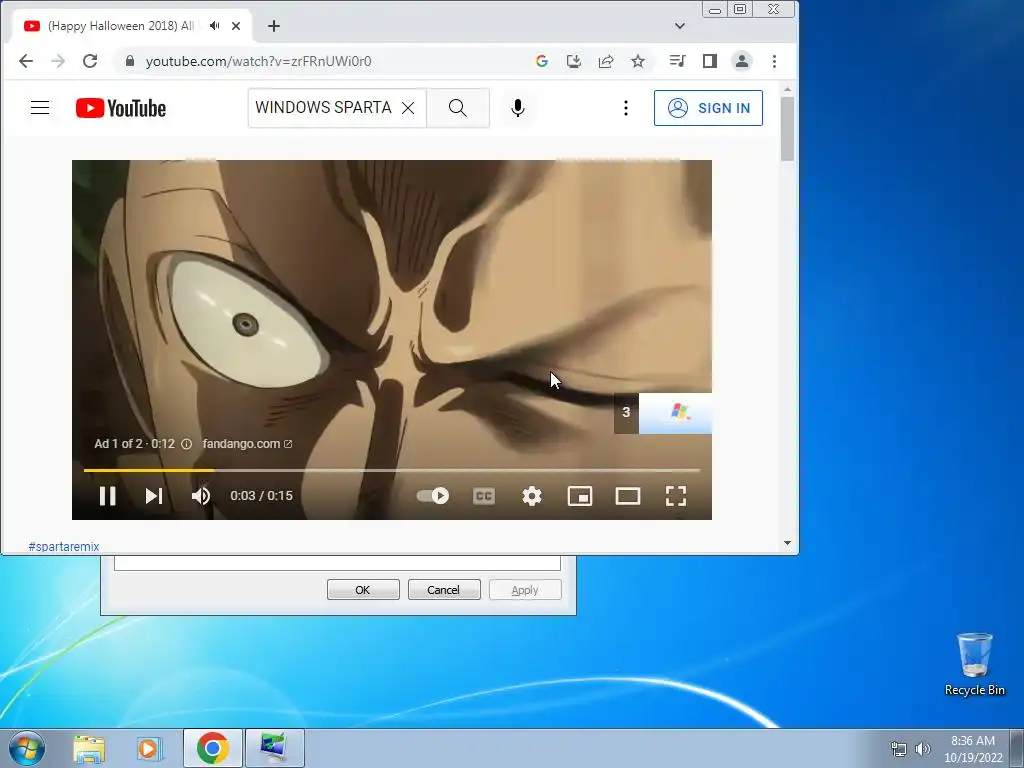Open media controls icon in toolbar

(x=677, y=61)
